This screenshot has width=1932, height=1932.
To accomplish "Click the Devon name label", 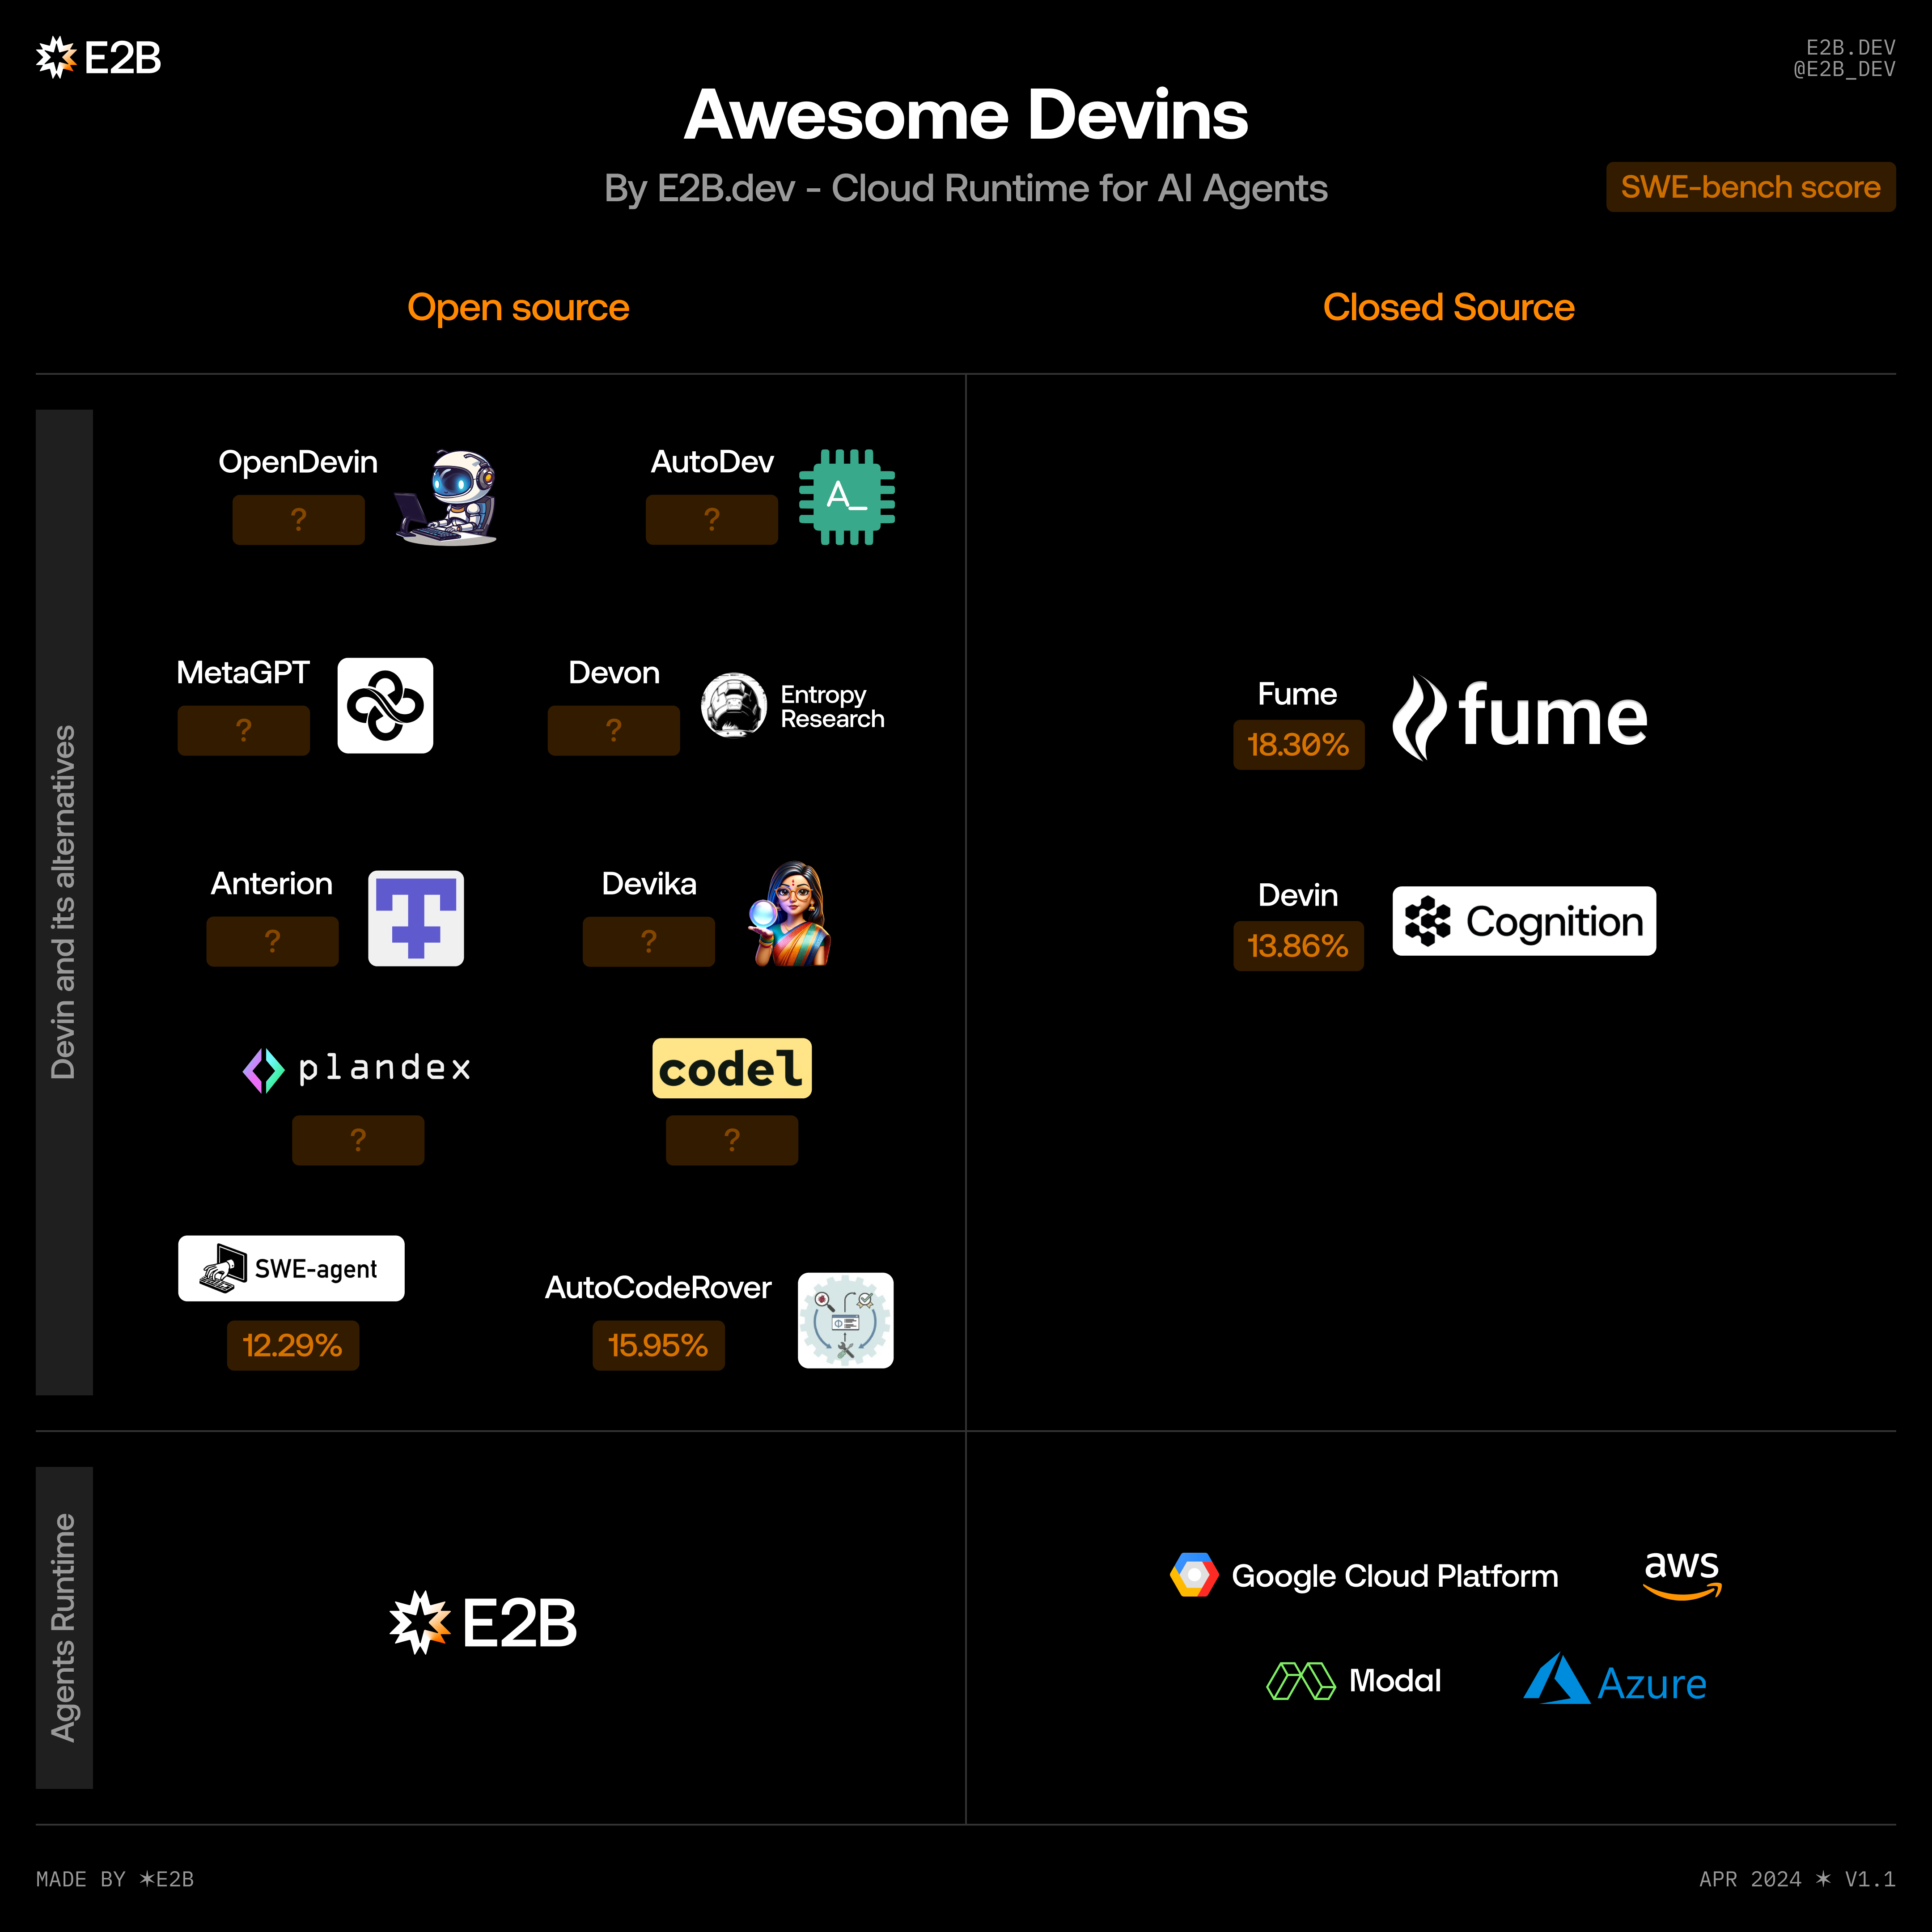I will click(614, 673).
